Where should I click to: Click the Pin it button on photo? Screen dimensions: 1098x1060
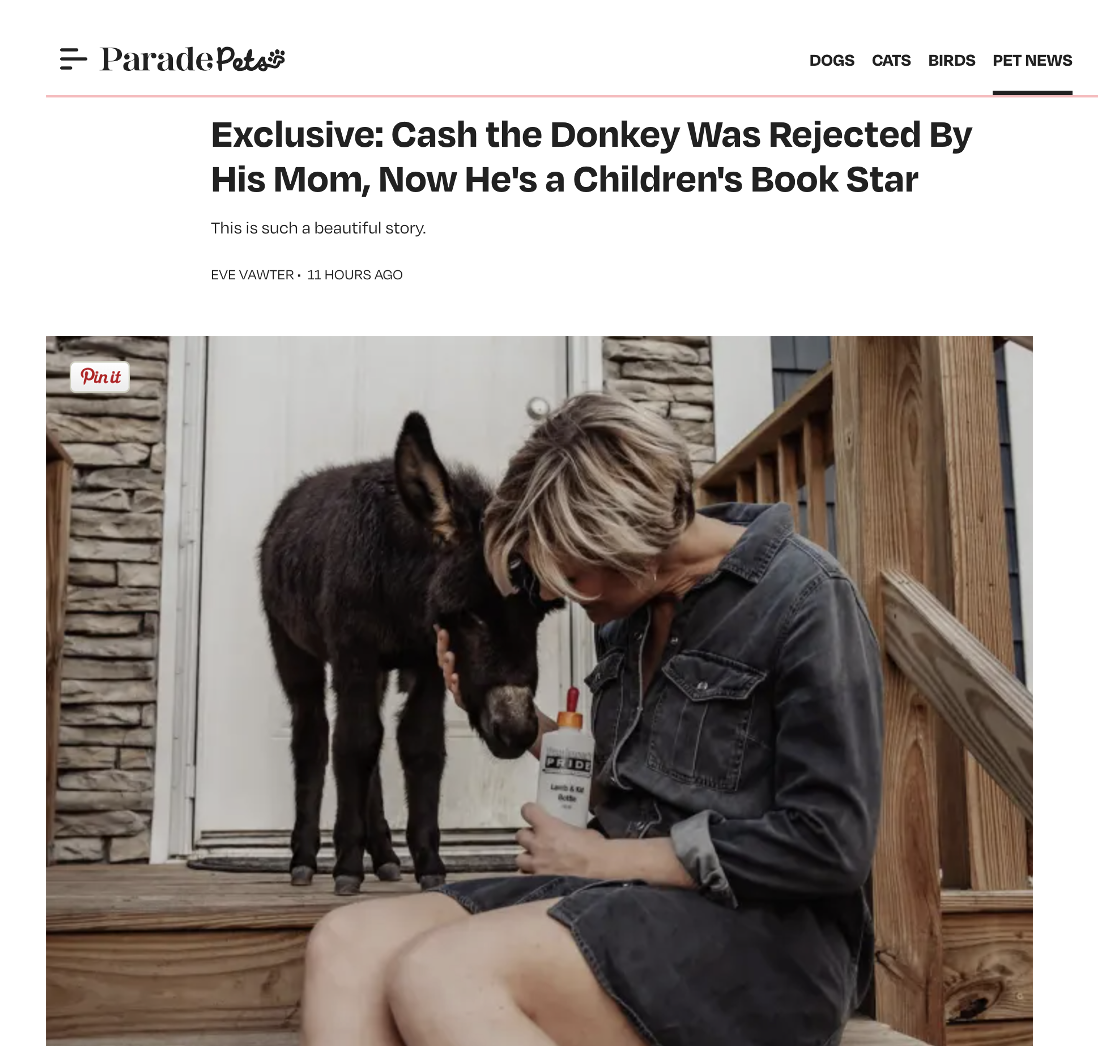pyautogui.click(x=100, y=377)
